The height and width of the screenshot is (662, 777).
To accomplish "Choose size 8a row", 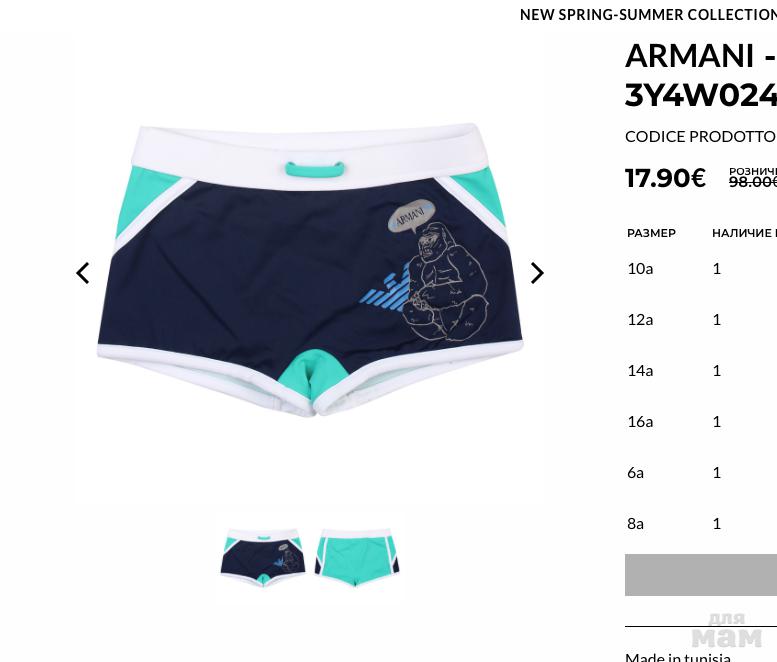I will click(702, 524).
